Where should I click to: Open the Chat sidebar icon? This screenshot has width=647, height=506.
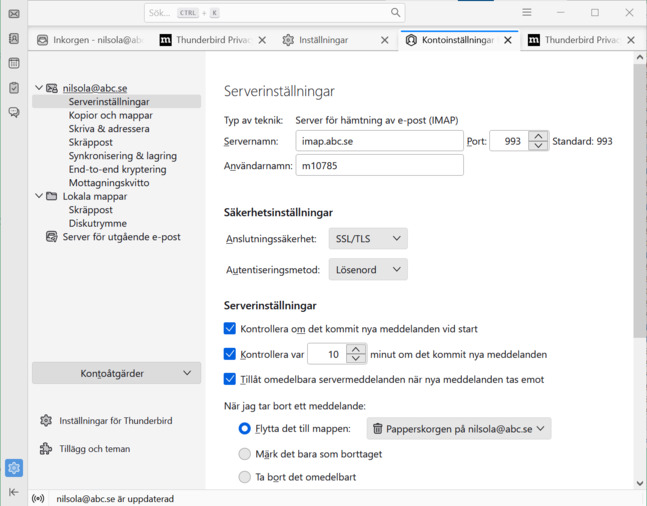click(x=14, y=112)
